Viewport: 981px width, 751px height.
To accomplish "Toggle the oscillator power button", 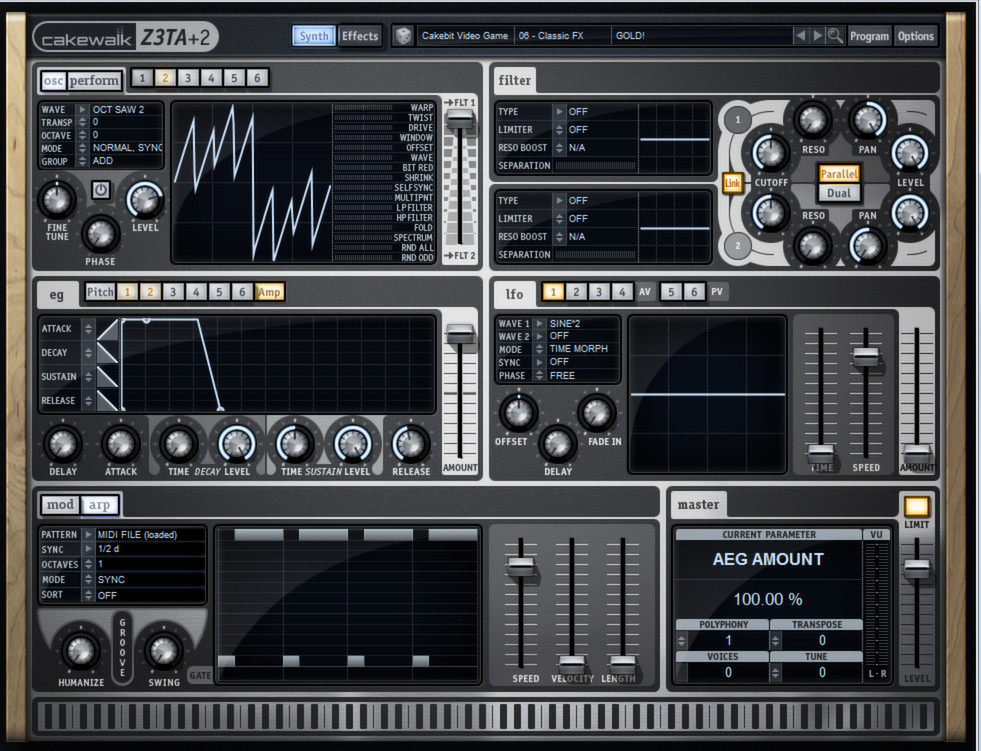I will (102, 192).
